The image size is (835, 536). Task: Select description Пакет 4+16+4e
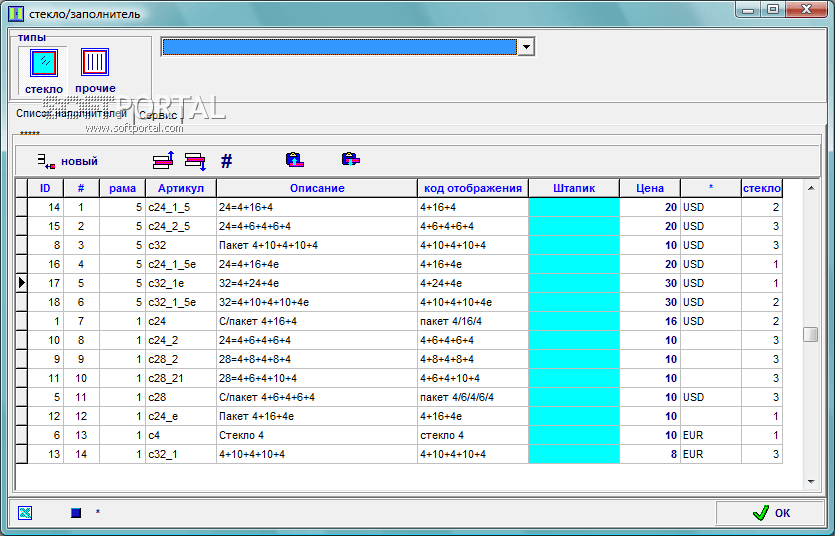(317, 416)
